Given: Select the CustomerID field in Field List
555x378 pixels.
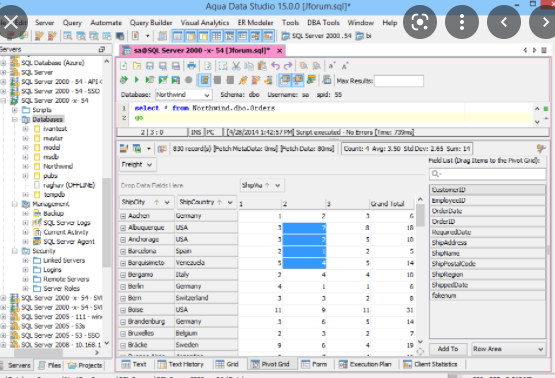Looking at the screenshot, I should coord(488,190).
